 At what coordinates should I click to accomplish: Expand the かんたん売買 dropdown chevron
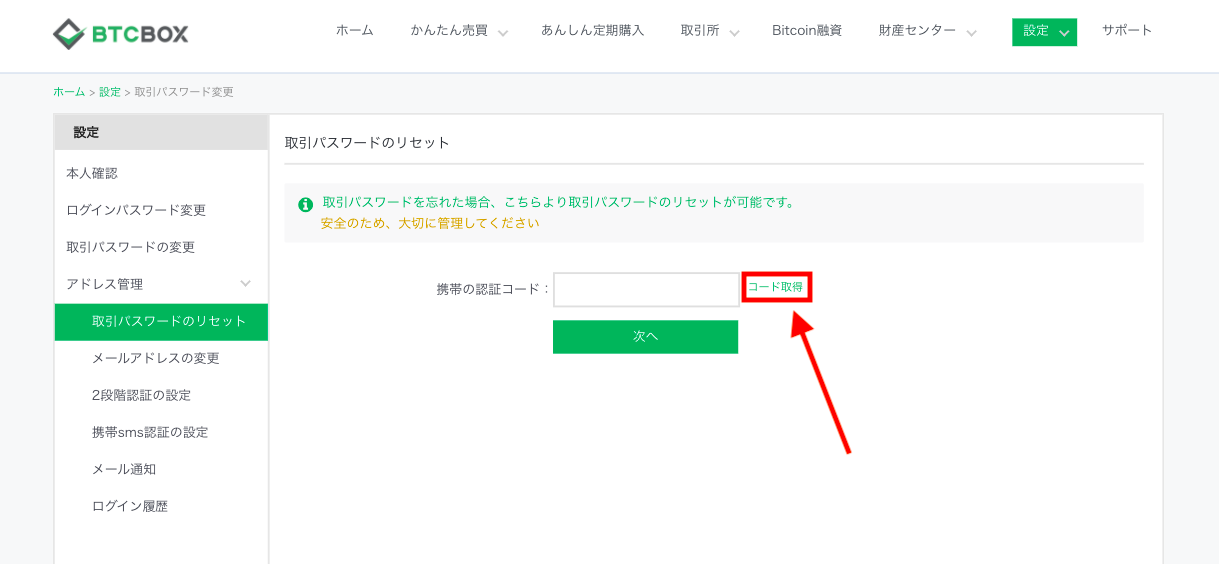tap(503, 33)
